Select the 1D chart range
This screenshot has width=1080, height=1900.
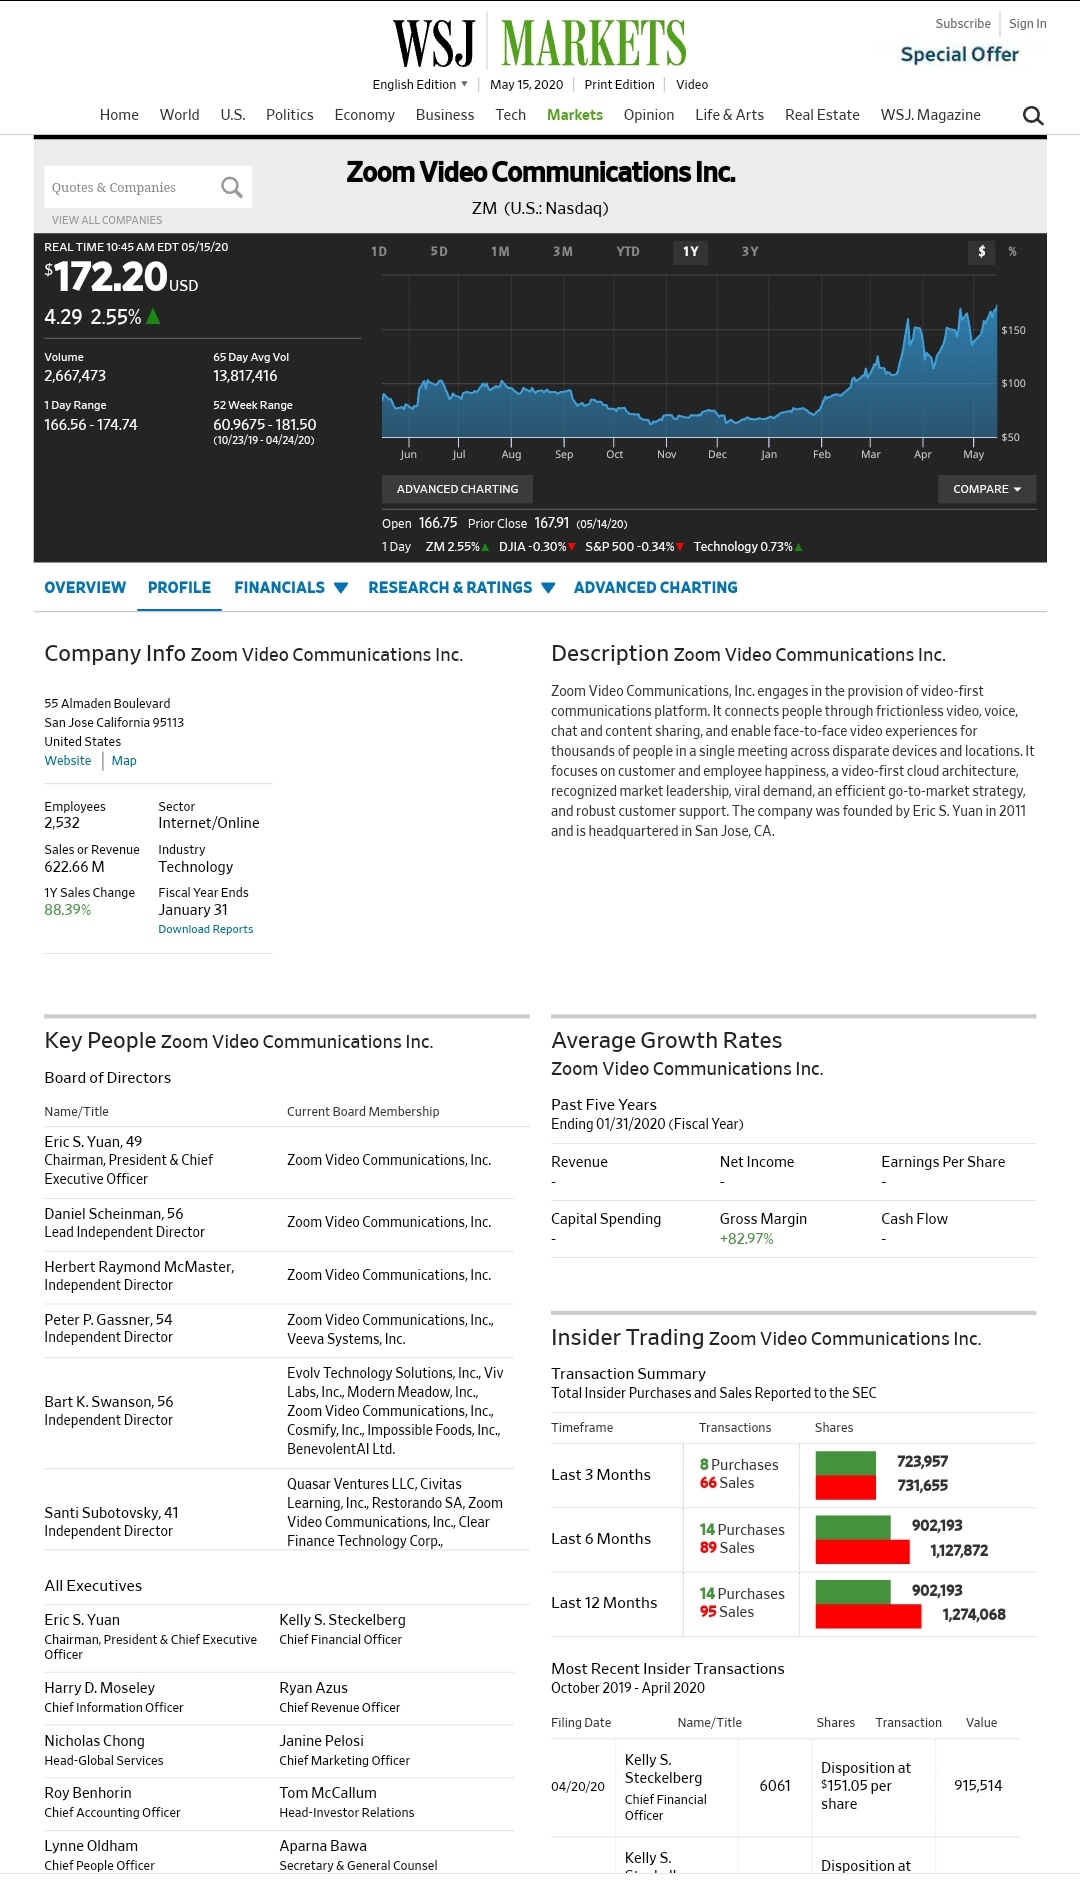click(x=379, y=252)
